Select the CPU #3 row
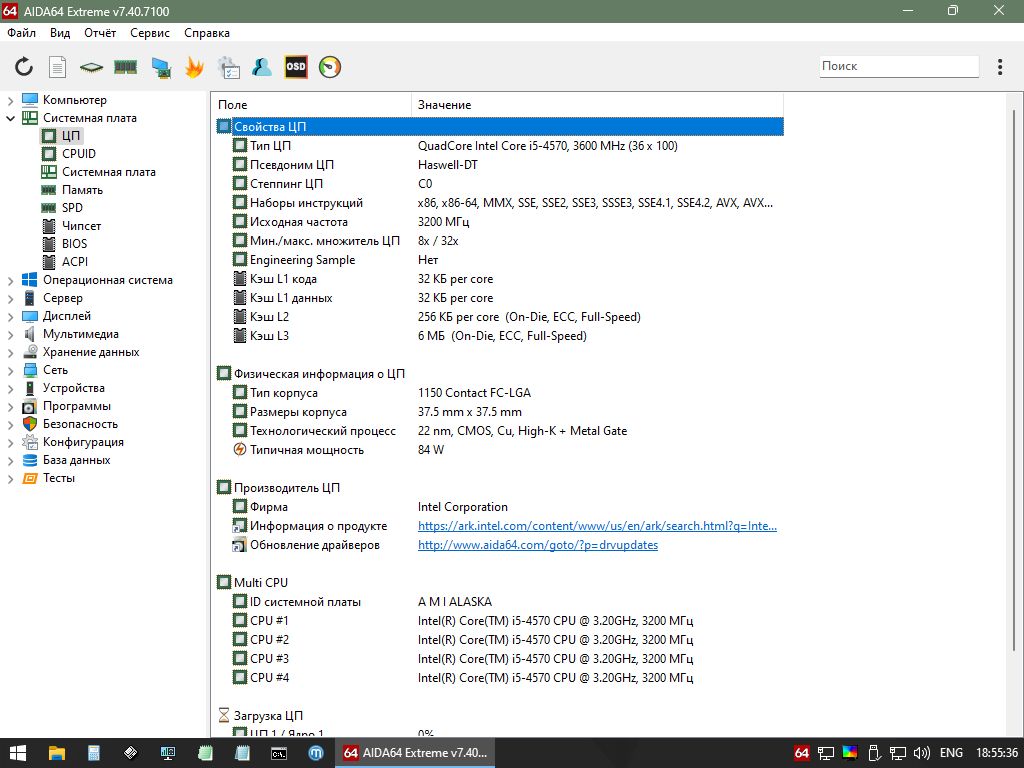 [500, 658]
